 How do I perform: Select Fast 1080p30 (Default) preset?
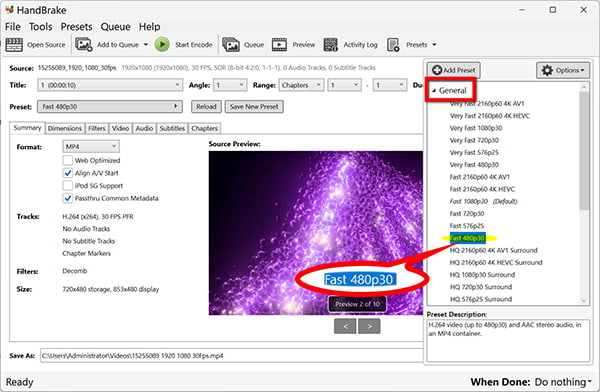point(483,201)
